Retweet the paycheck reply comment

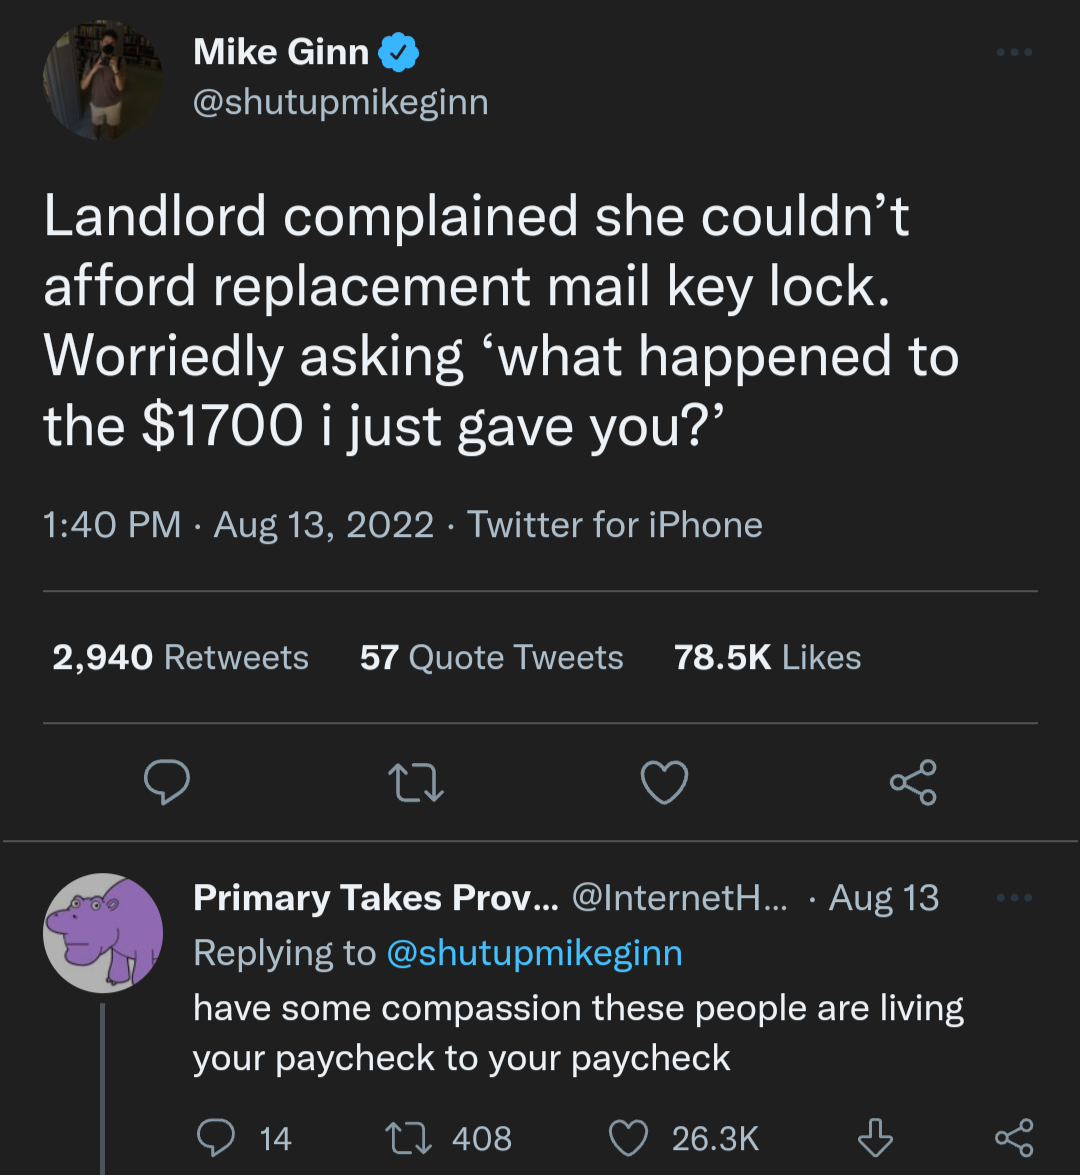point(408,1138)
